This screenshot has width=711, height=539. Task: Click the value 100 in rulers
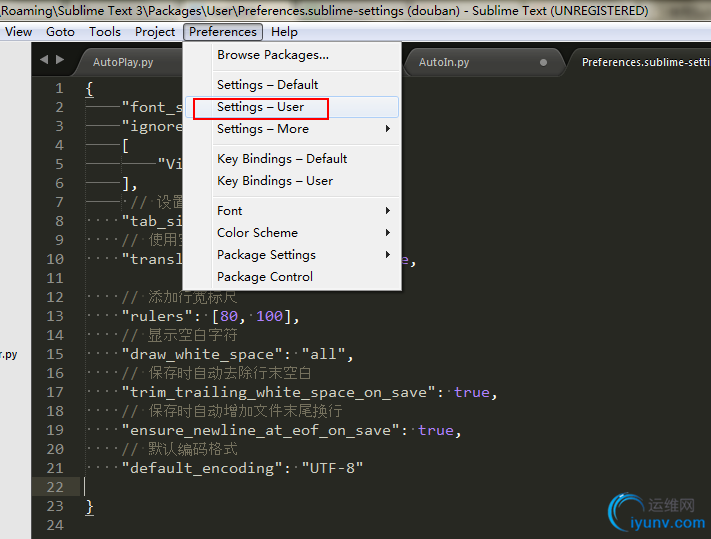[269, 316]
